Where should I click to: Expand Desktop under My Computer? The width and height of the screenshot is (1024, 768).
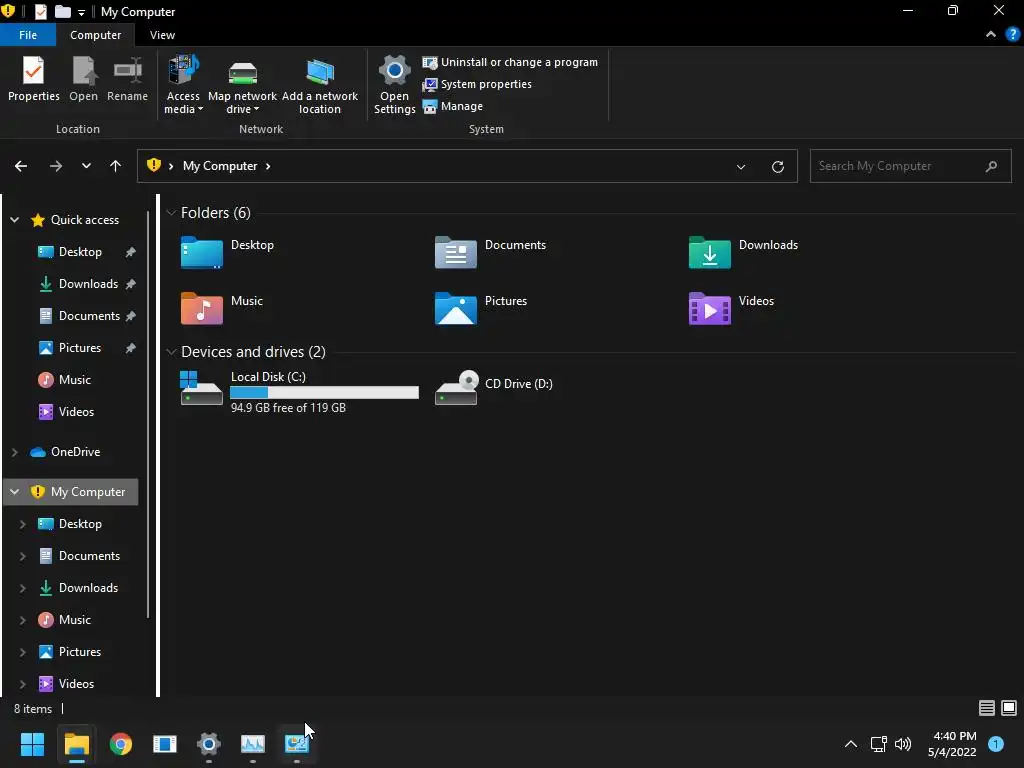[x=22, y=524]
